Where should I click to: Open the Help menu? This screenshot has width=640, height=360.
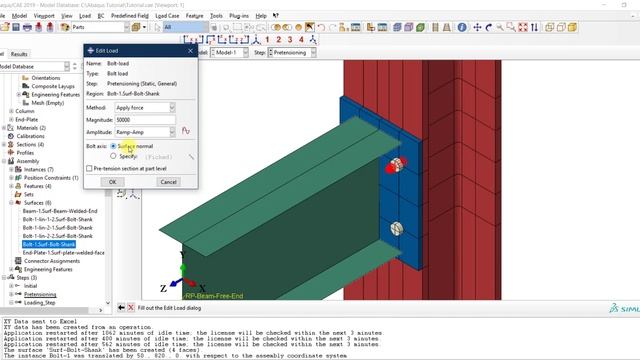tap(261, 16)
